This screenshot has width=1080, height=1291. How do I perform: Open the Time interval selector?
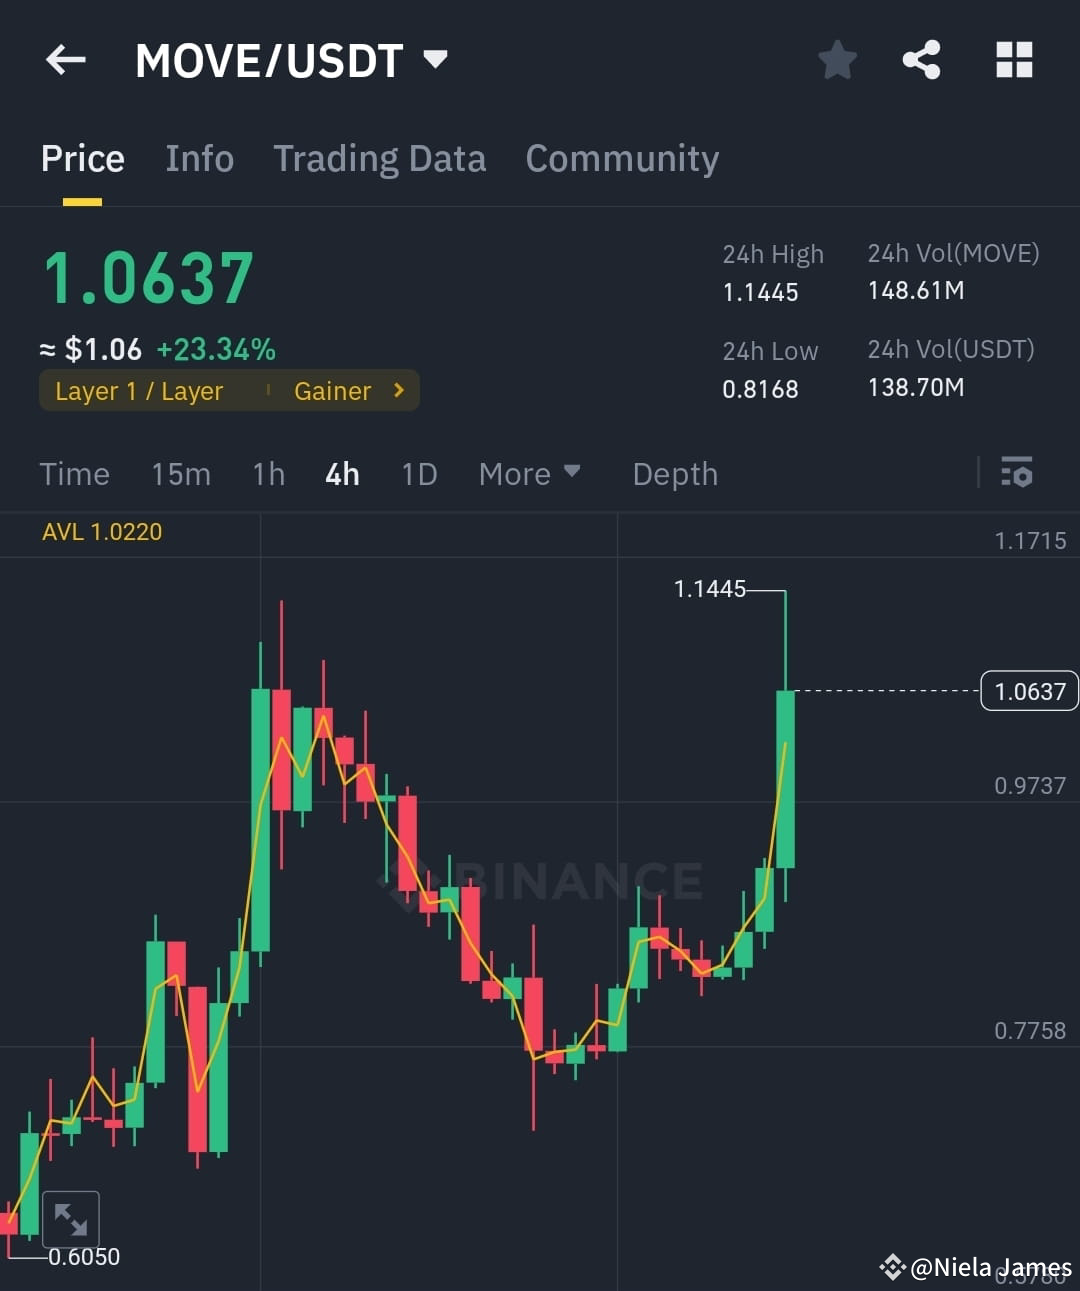[74, 474]
